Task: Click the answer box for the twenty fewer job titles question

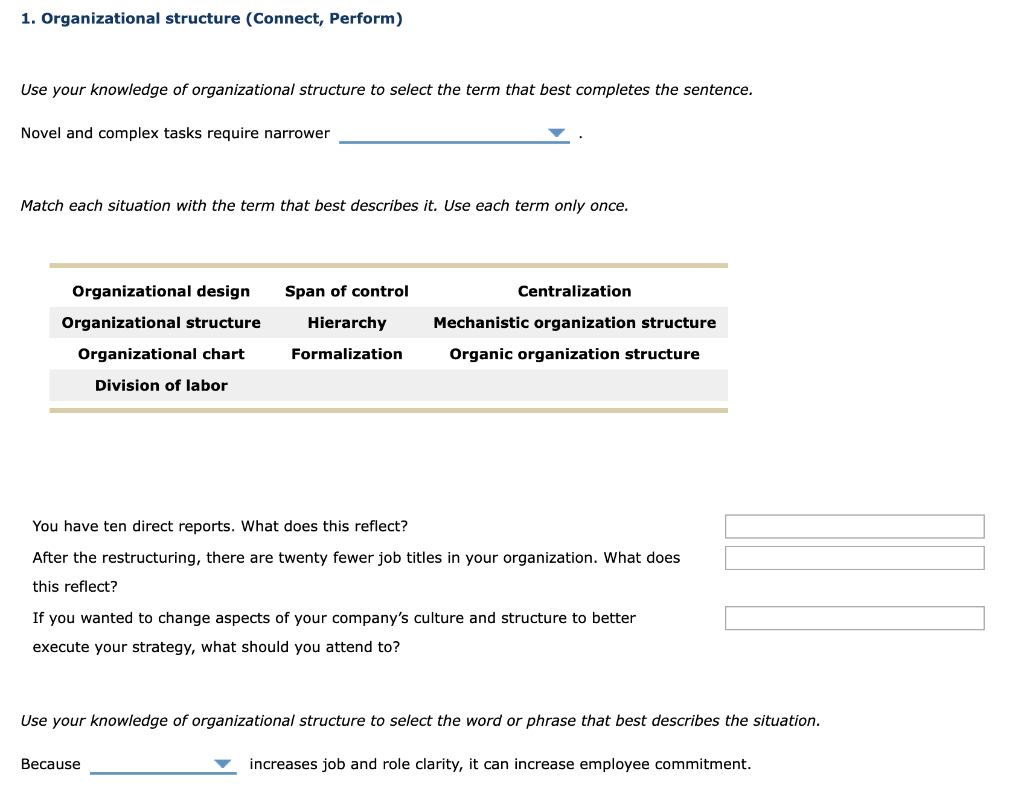Action: [x=854, y=557]
